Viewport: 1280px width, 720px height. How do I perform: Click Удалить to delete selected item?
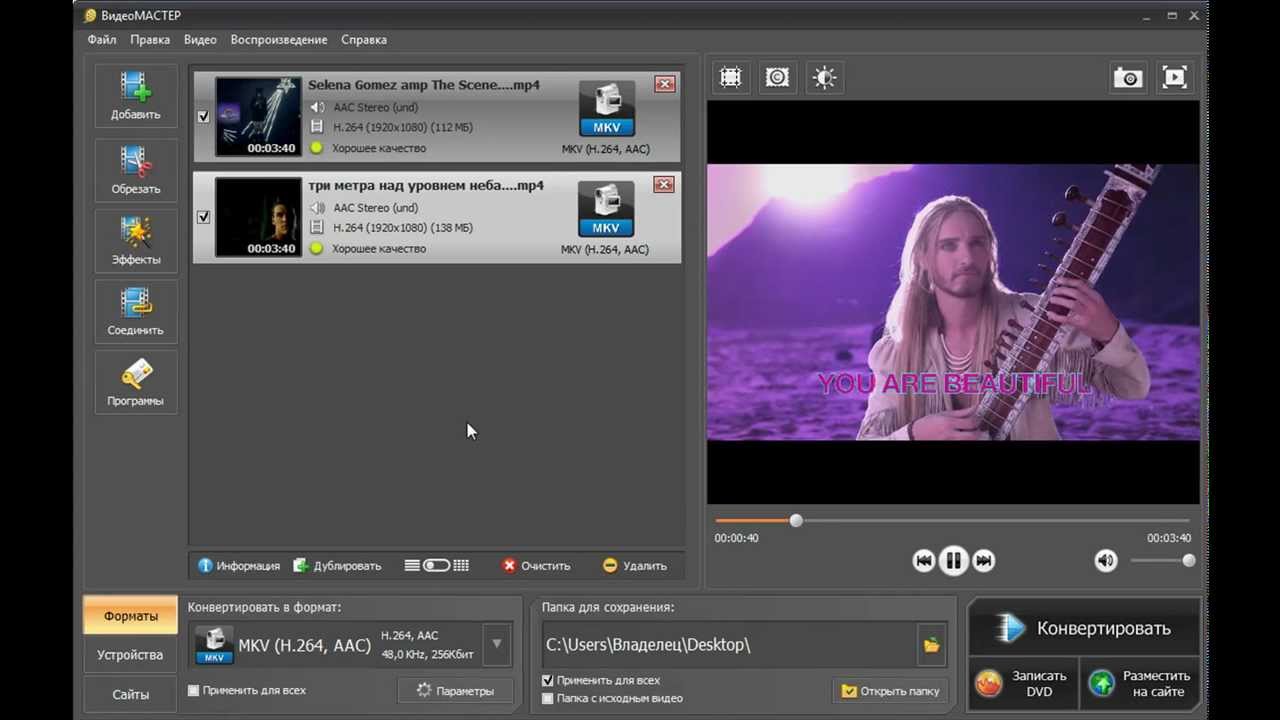pyautogui.click(x=635, y=565)
